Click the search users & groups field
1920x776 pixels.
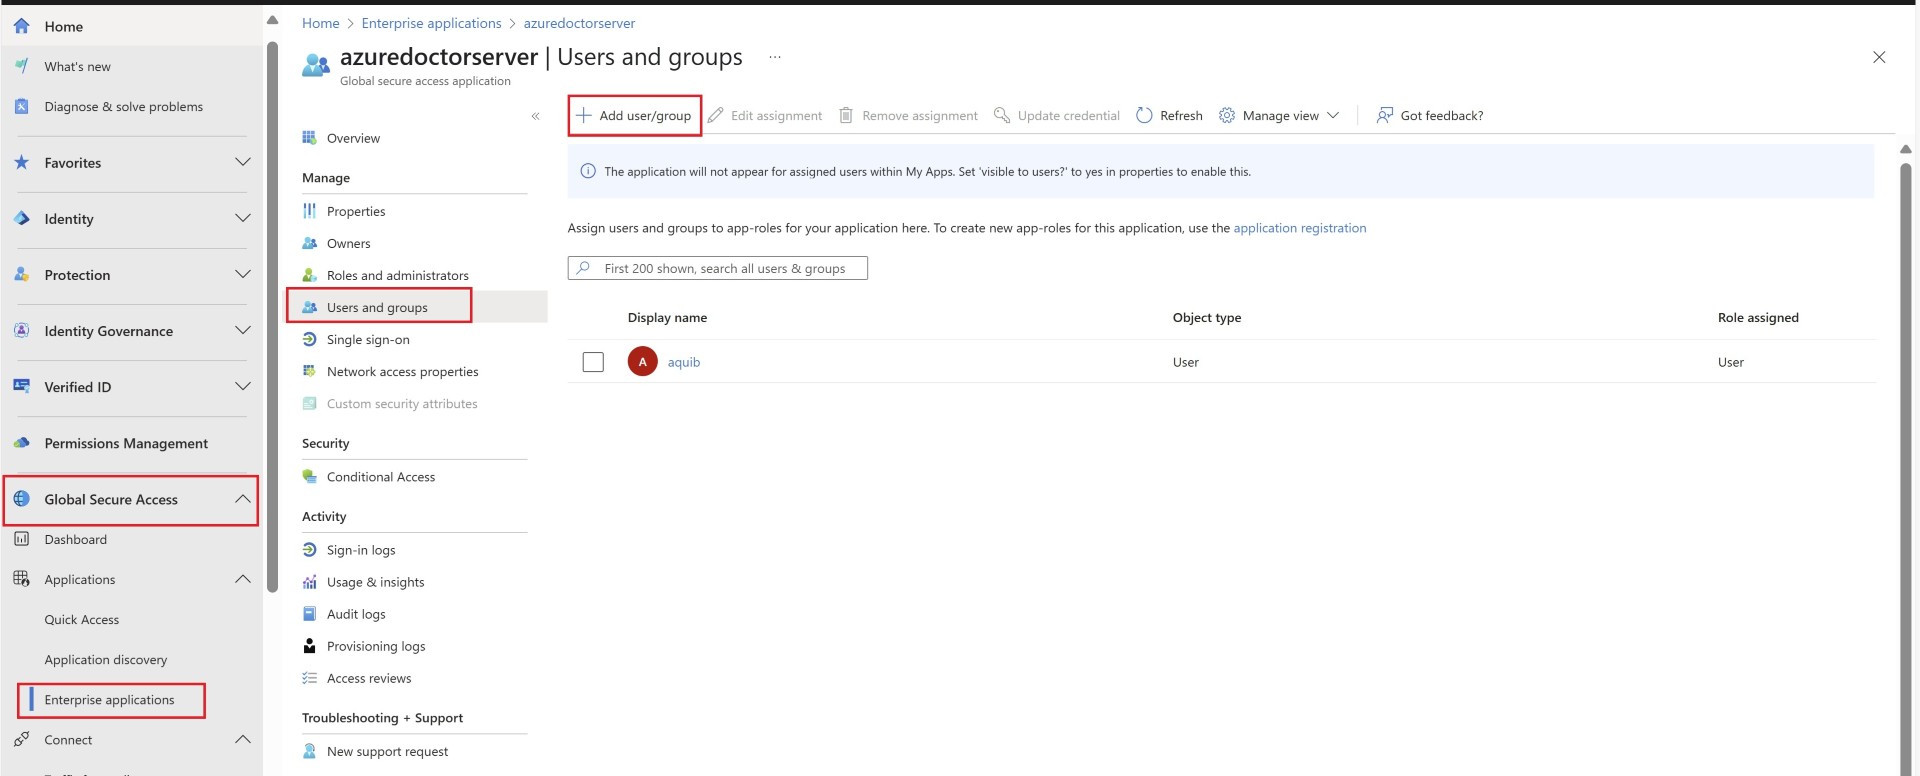717,268
